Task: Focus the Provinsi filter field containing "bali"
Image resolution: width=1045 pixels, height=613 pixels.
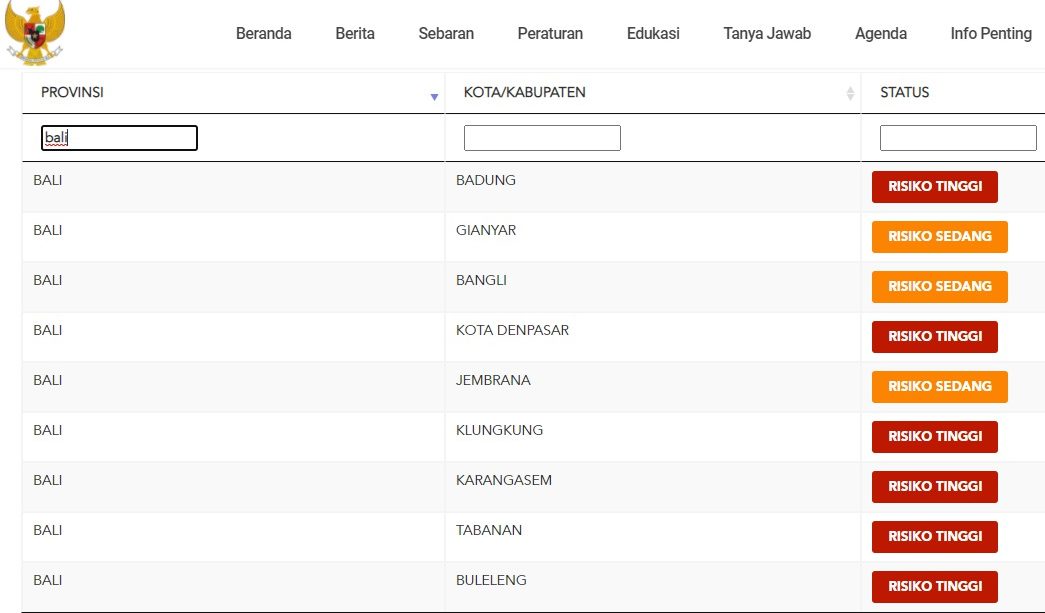Action: [119, 138]
